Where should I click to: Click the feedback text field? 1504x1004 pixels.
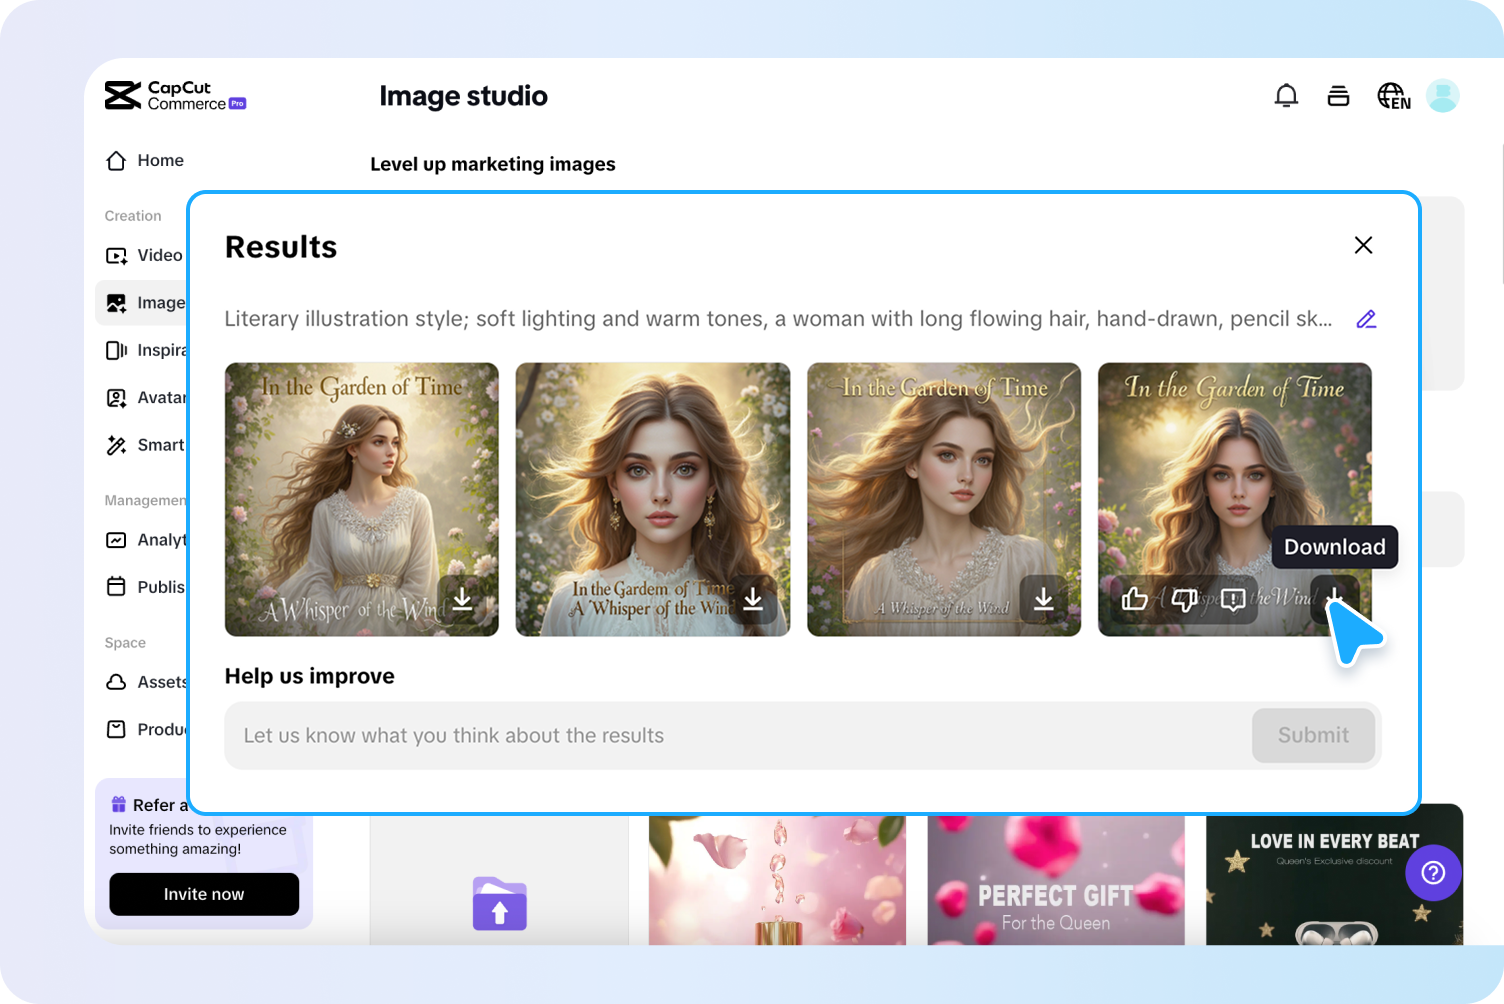[x=600, y=735]
